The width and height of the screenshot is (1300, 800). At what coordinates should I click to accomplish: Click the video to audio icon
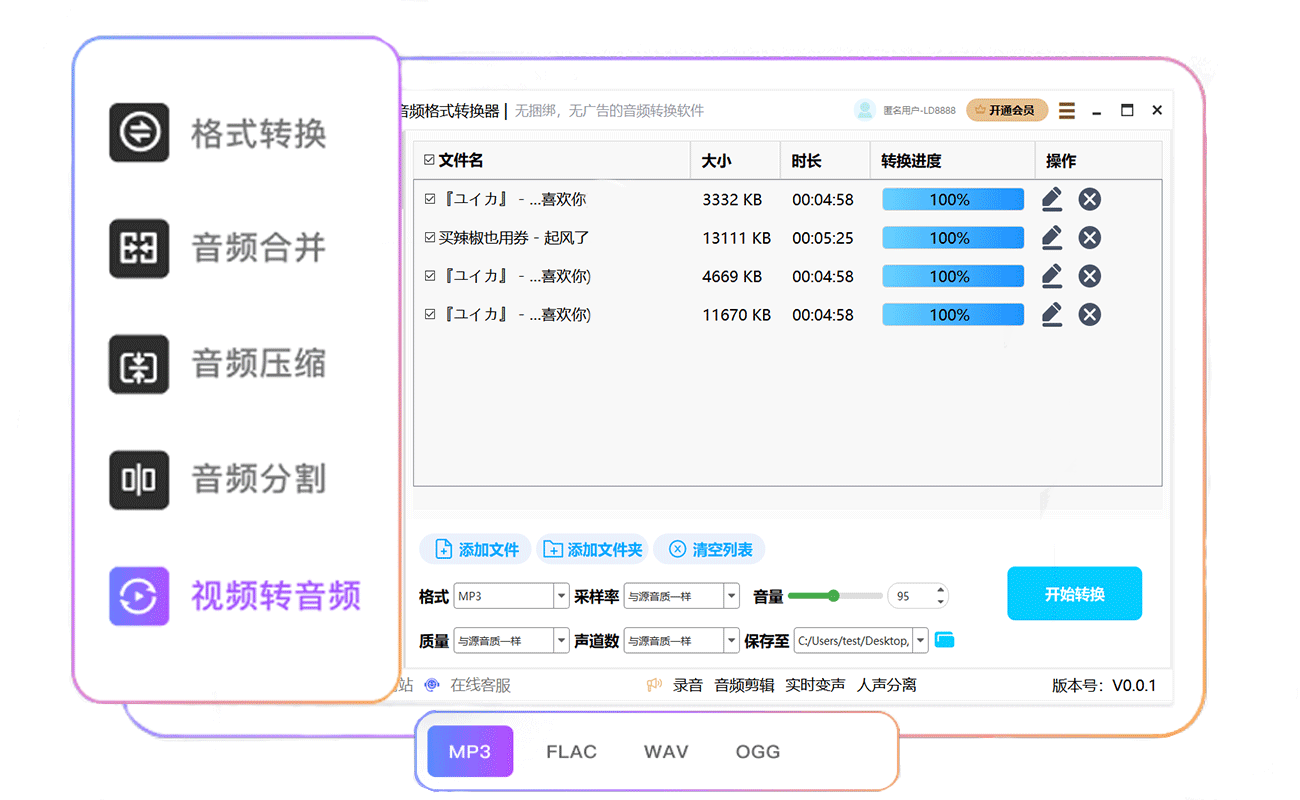139,596
